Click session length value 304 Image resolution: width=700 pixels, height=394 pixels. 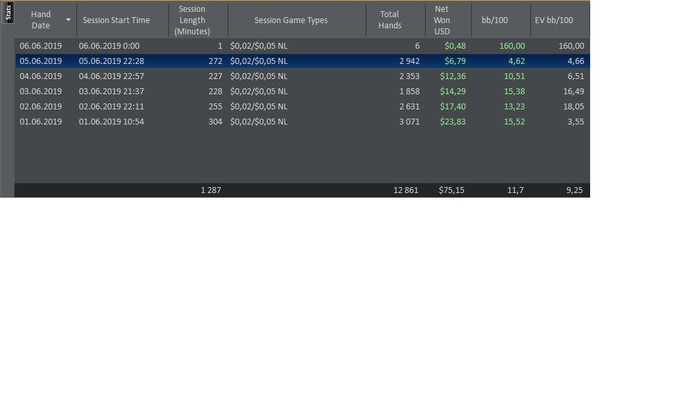pos(215,121)
